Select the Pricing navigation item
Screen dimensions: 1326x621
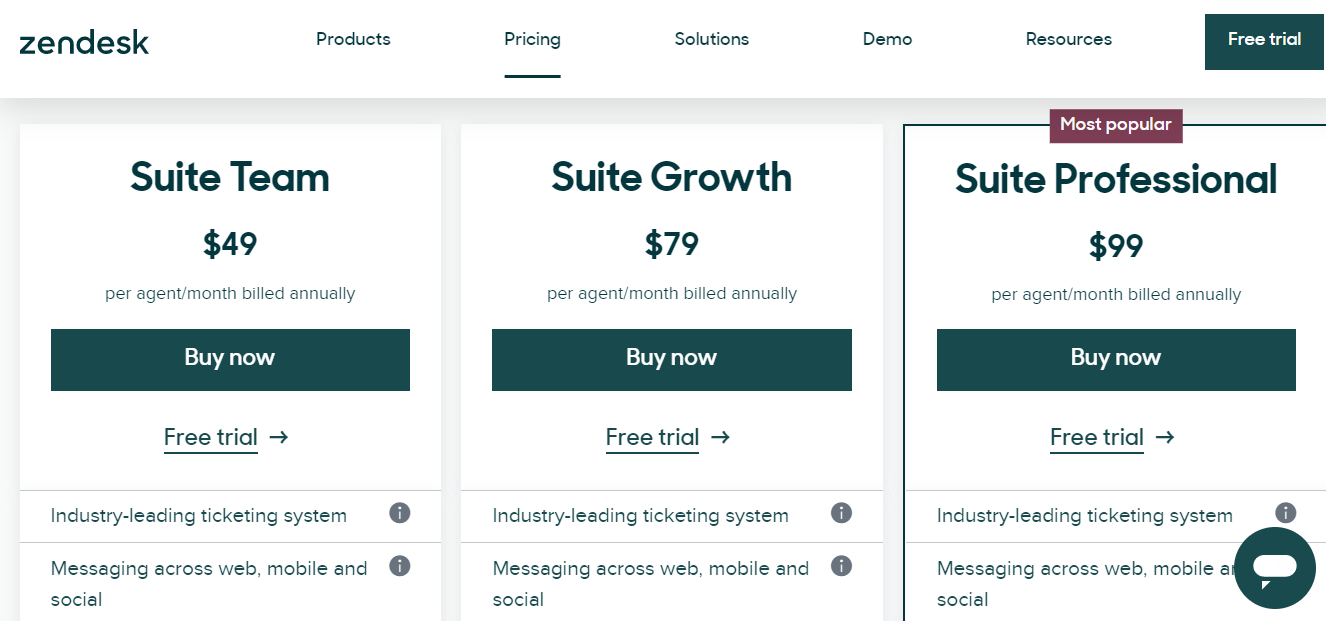[532, 40]
